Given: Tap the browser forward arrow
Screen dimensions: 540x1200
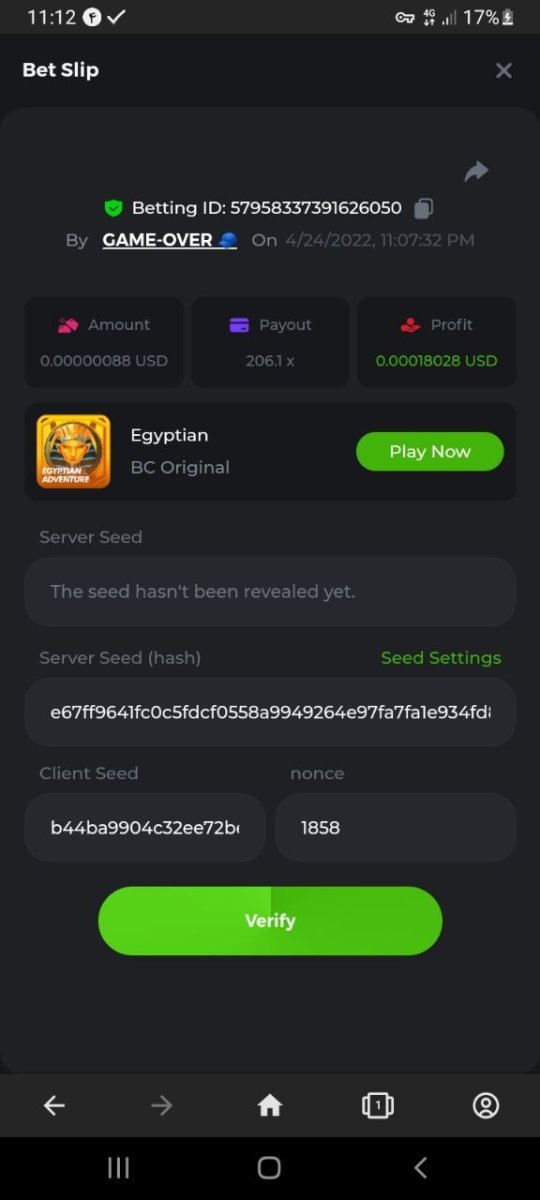Looking at the screenshot, I should click(x=162, y=1105).
